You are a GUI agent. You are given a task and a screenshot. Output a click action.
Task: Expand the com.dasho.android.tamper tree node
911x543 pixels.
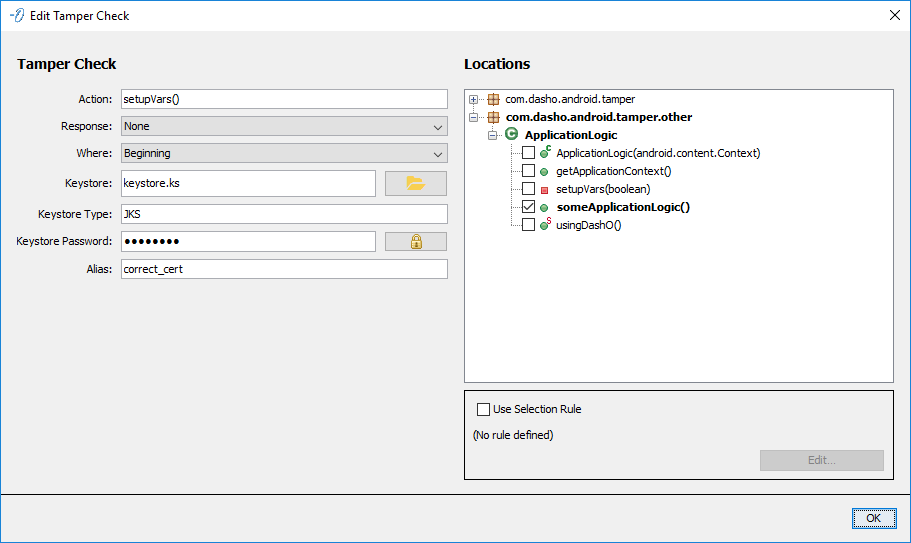[474, 100]
